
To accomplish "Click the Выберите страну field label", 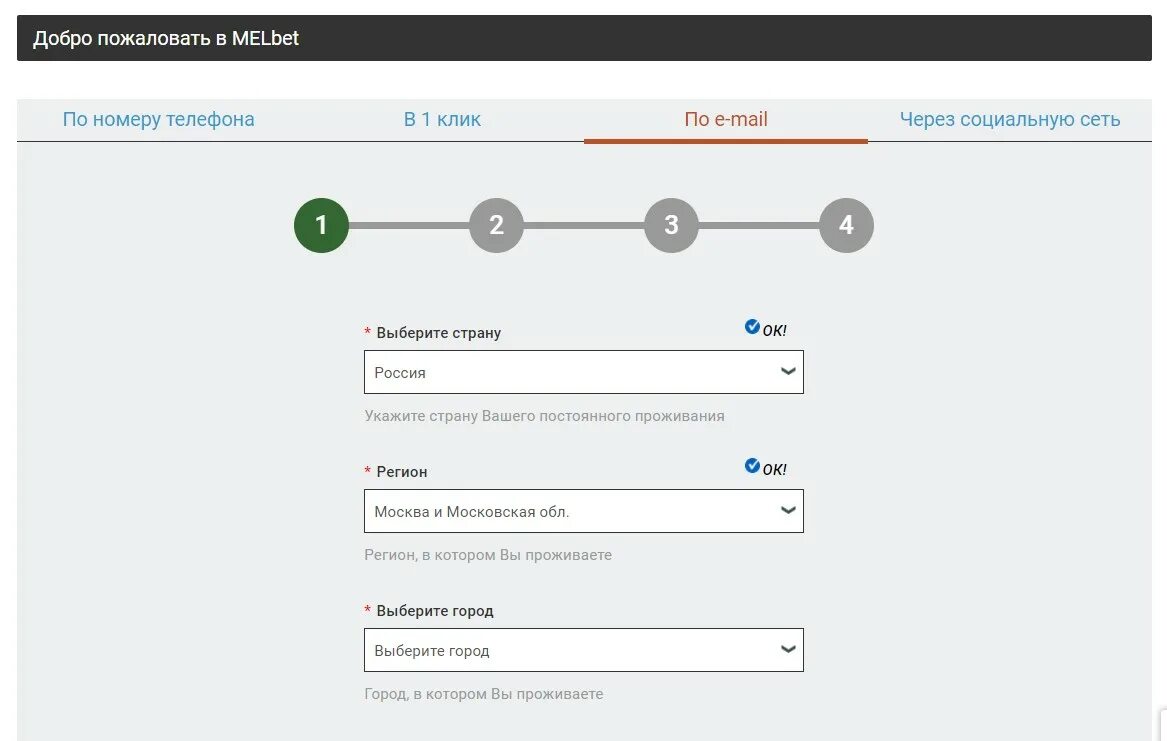I will click(438, 333).
